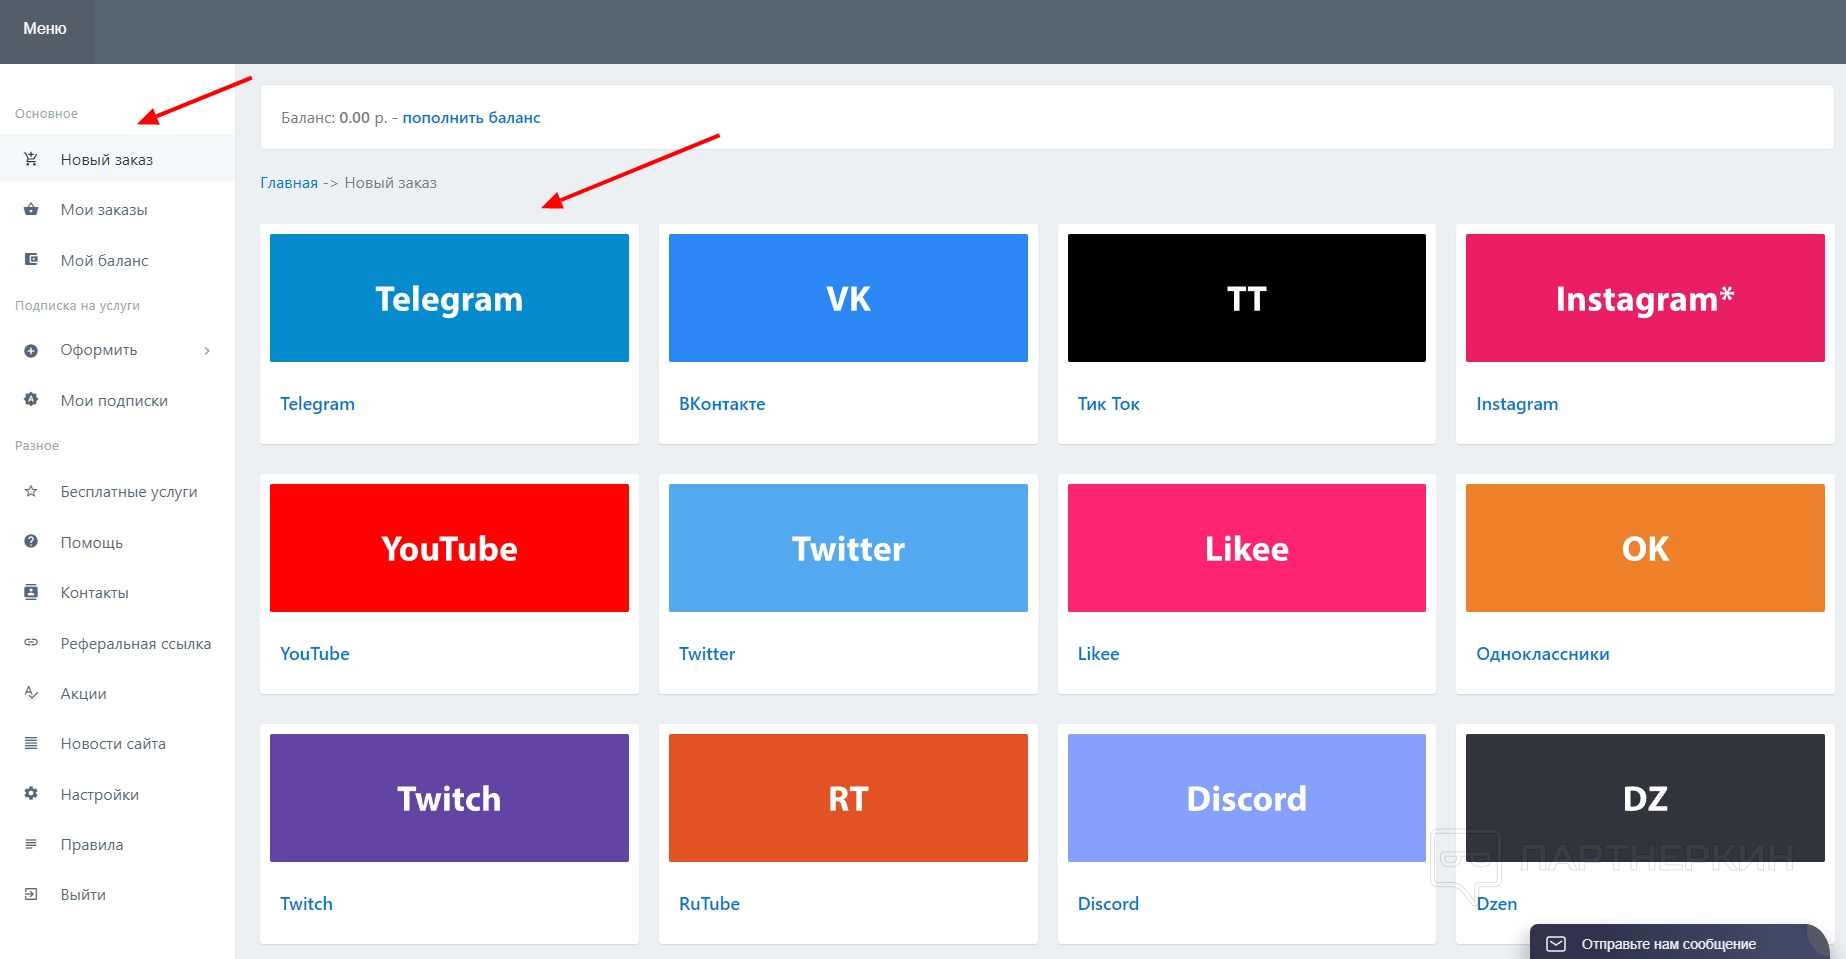The image size is (1846, 959).
Task: Select the pink Likee service banner
Action: pyautogui.click(x=1247, y=548)
